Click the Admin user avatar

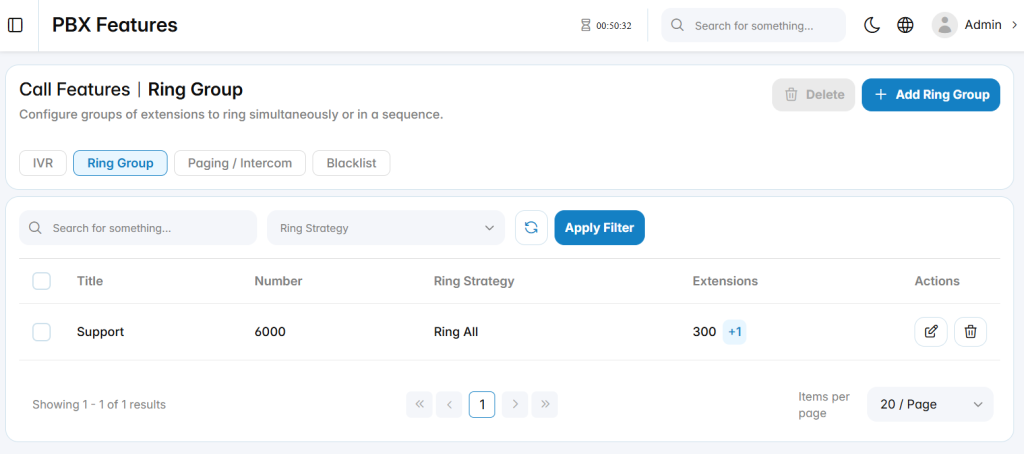(x=944, y=25)
